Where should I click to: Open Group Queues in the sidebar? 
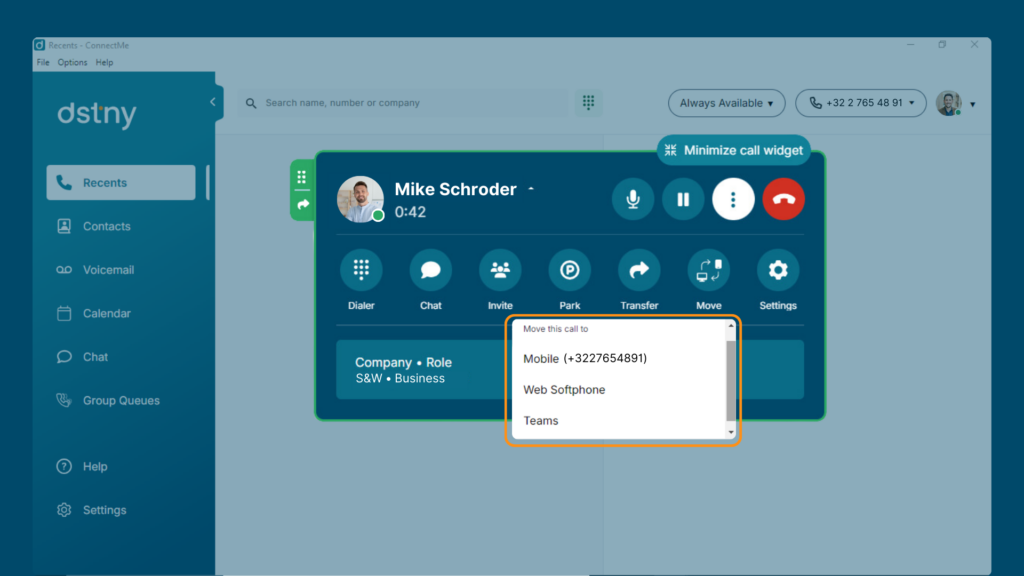point(121,400)
